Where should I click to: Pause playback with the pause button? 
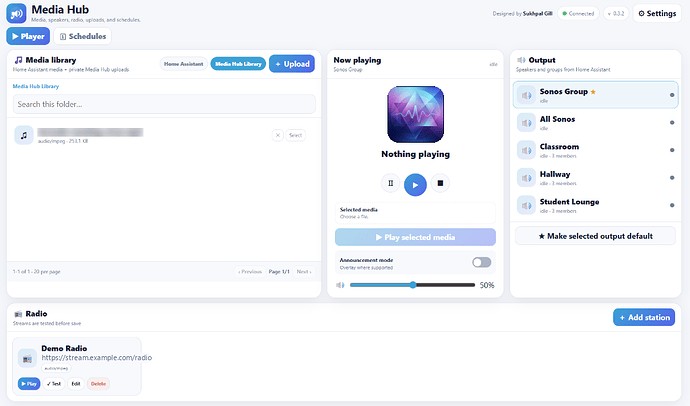click(390, 183)
